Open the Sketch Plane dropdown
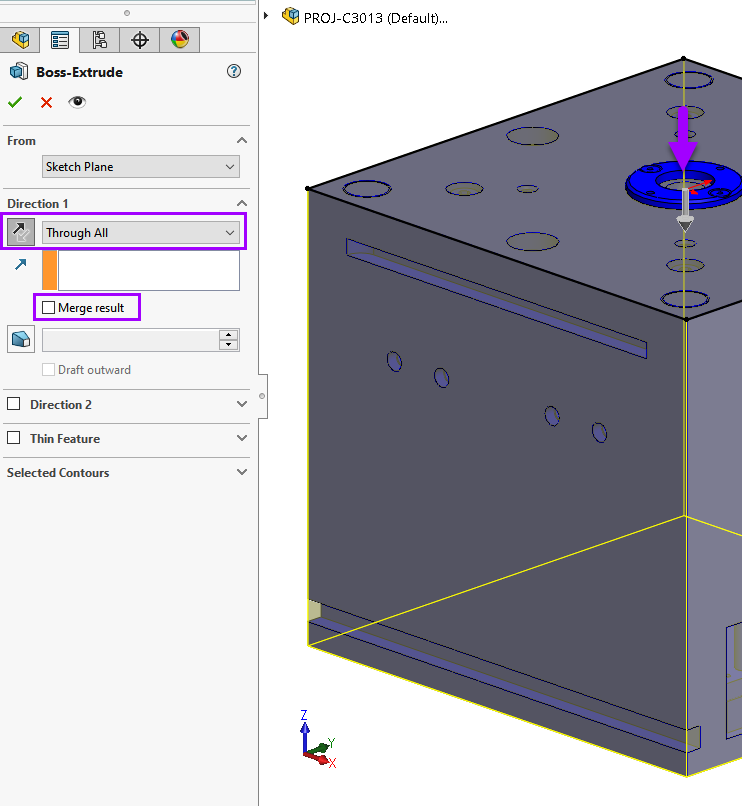Screen dimensions: 742x806 click(x=141, y=167)
